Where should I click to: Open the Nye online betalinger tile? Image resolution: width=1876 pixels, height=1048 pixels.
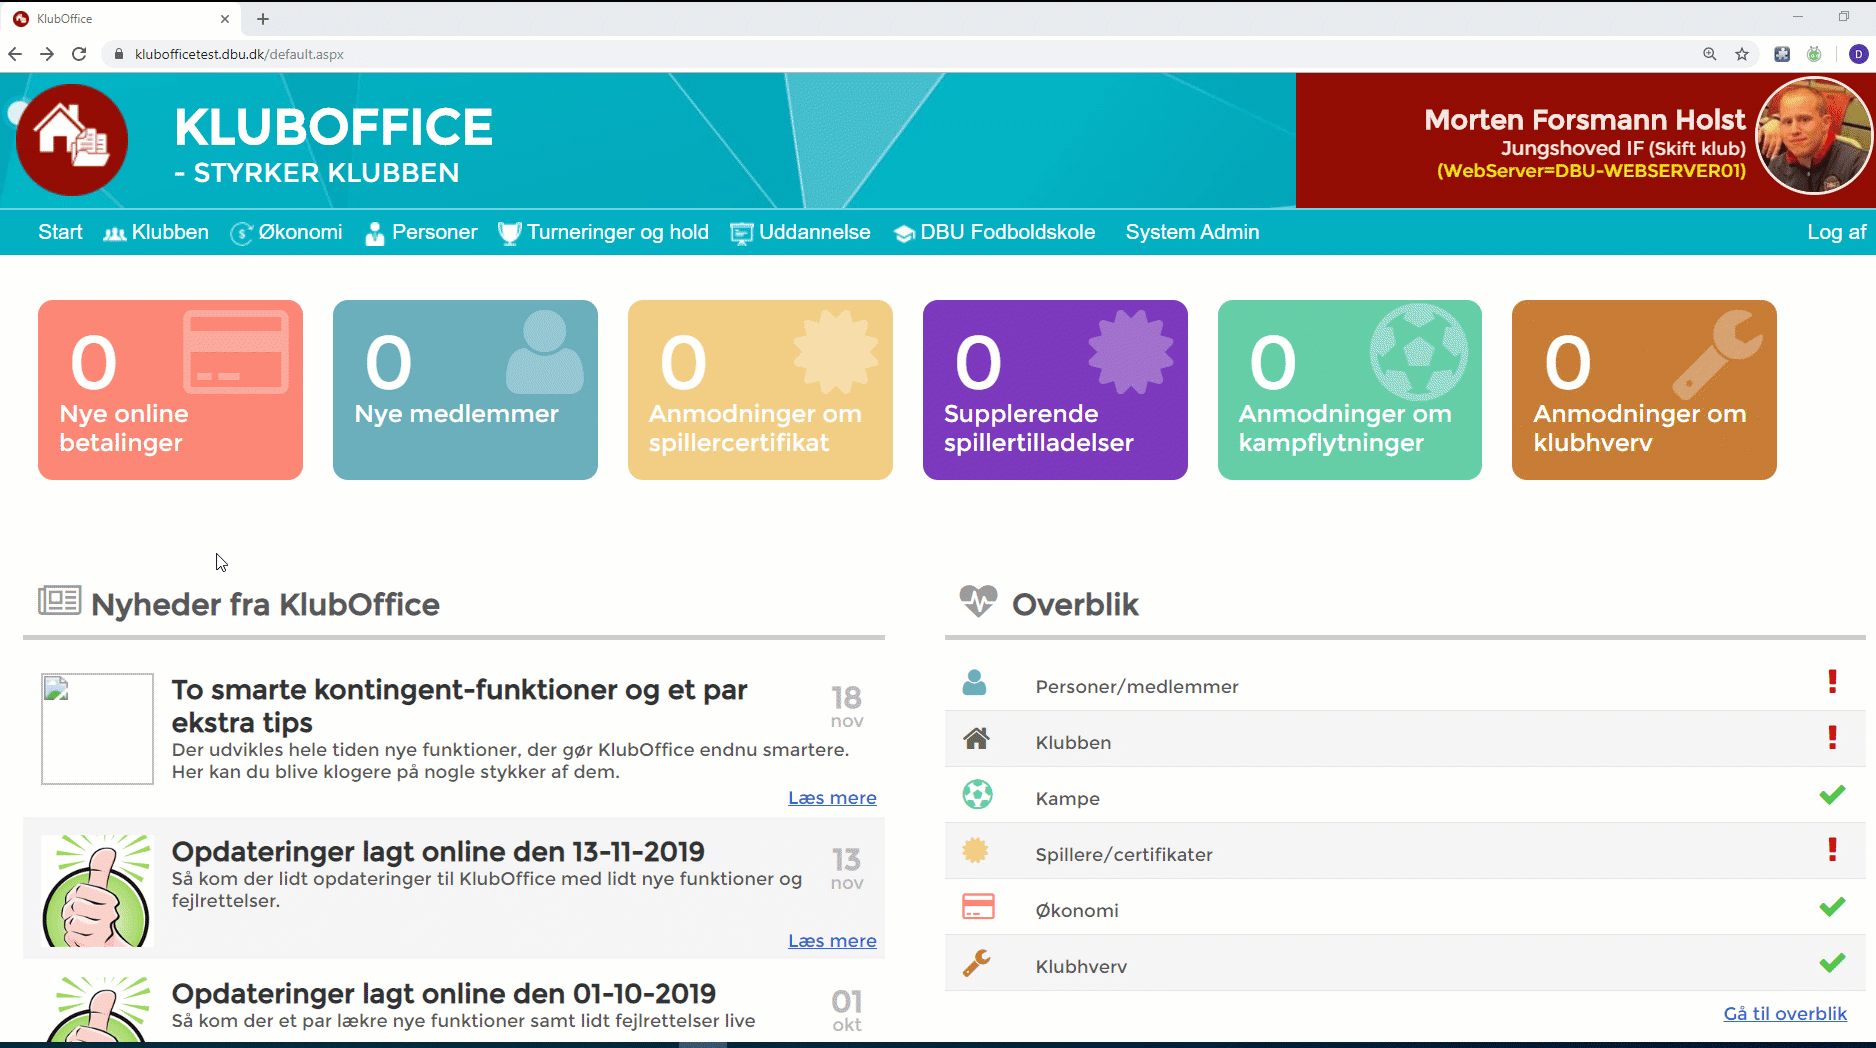pos(170,390)
